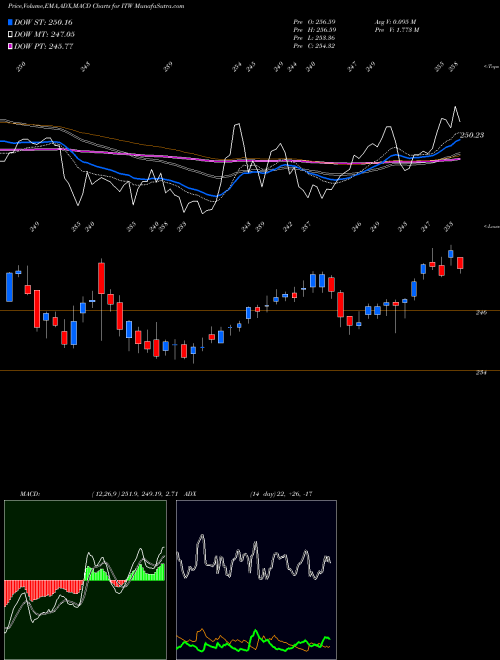
Task: Click the 'Avg V: 0.993 M' value
Action: point(395,21)
